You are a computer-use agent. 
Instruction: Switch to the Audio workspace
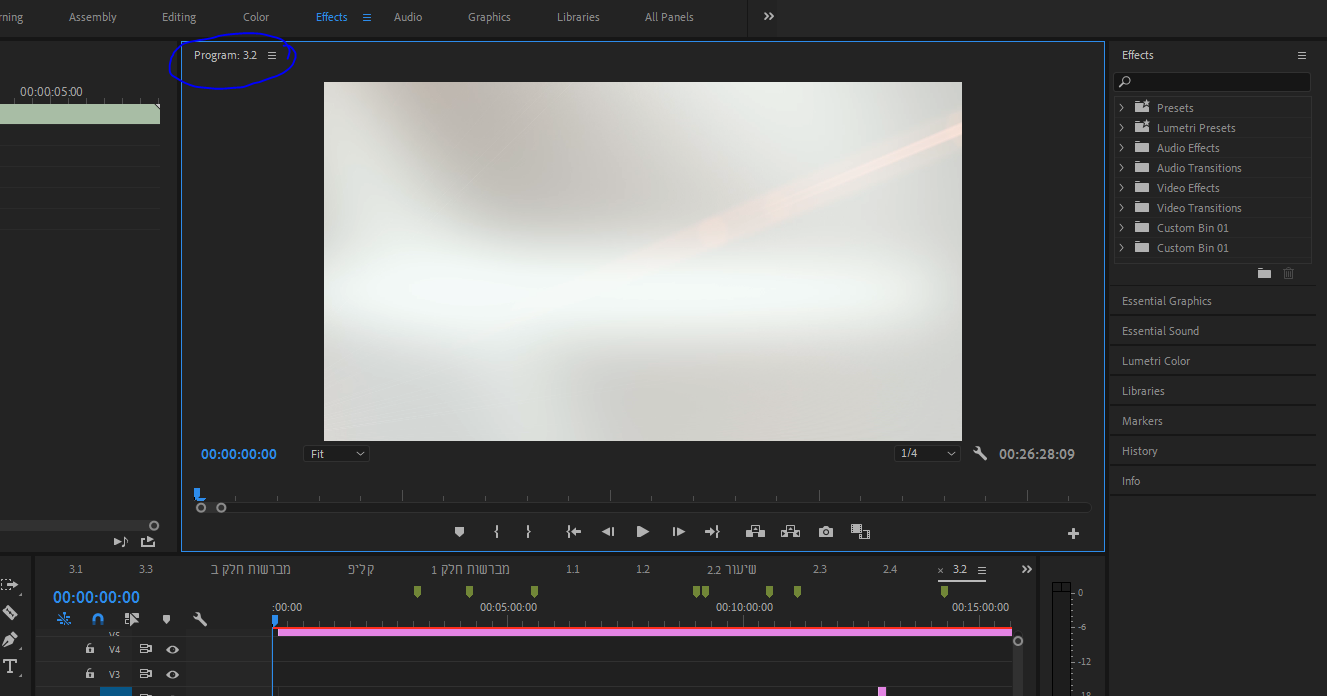(x=408, y=17)
